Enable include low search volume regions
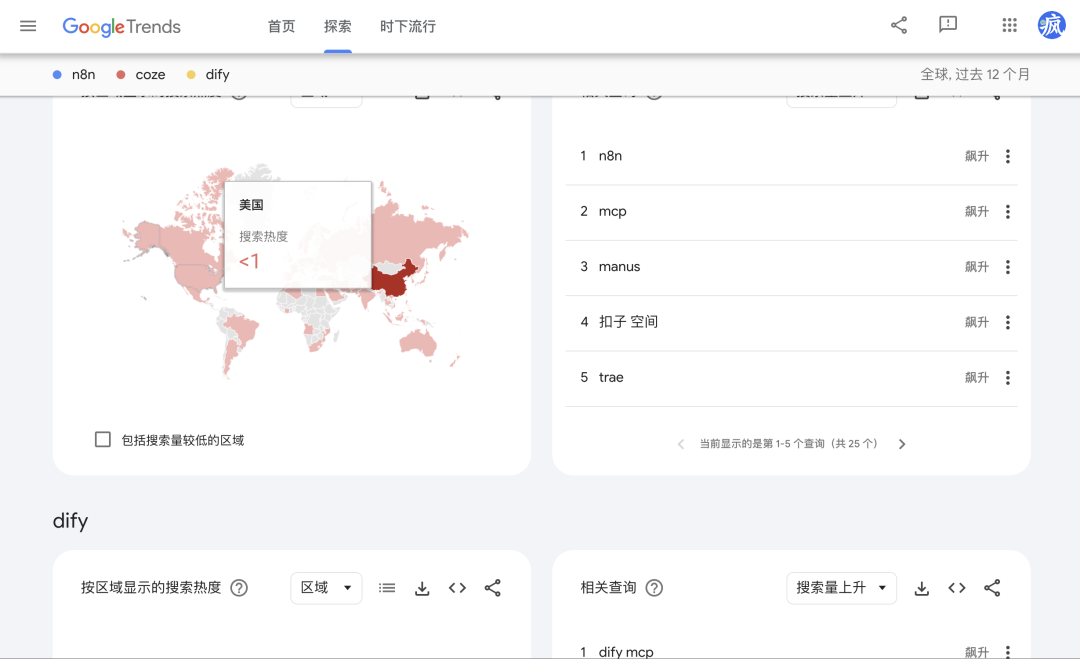 [x=103, y=439]
